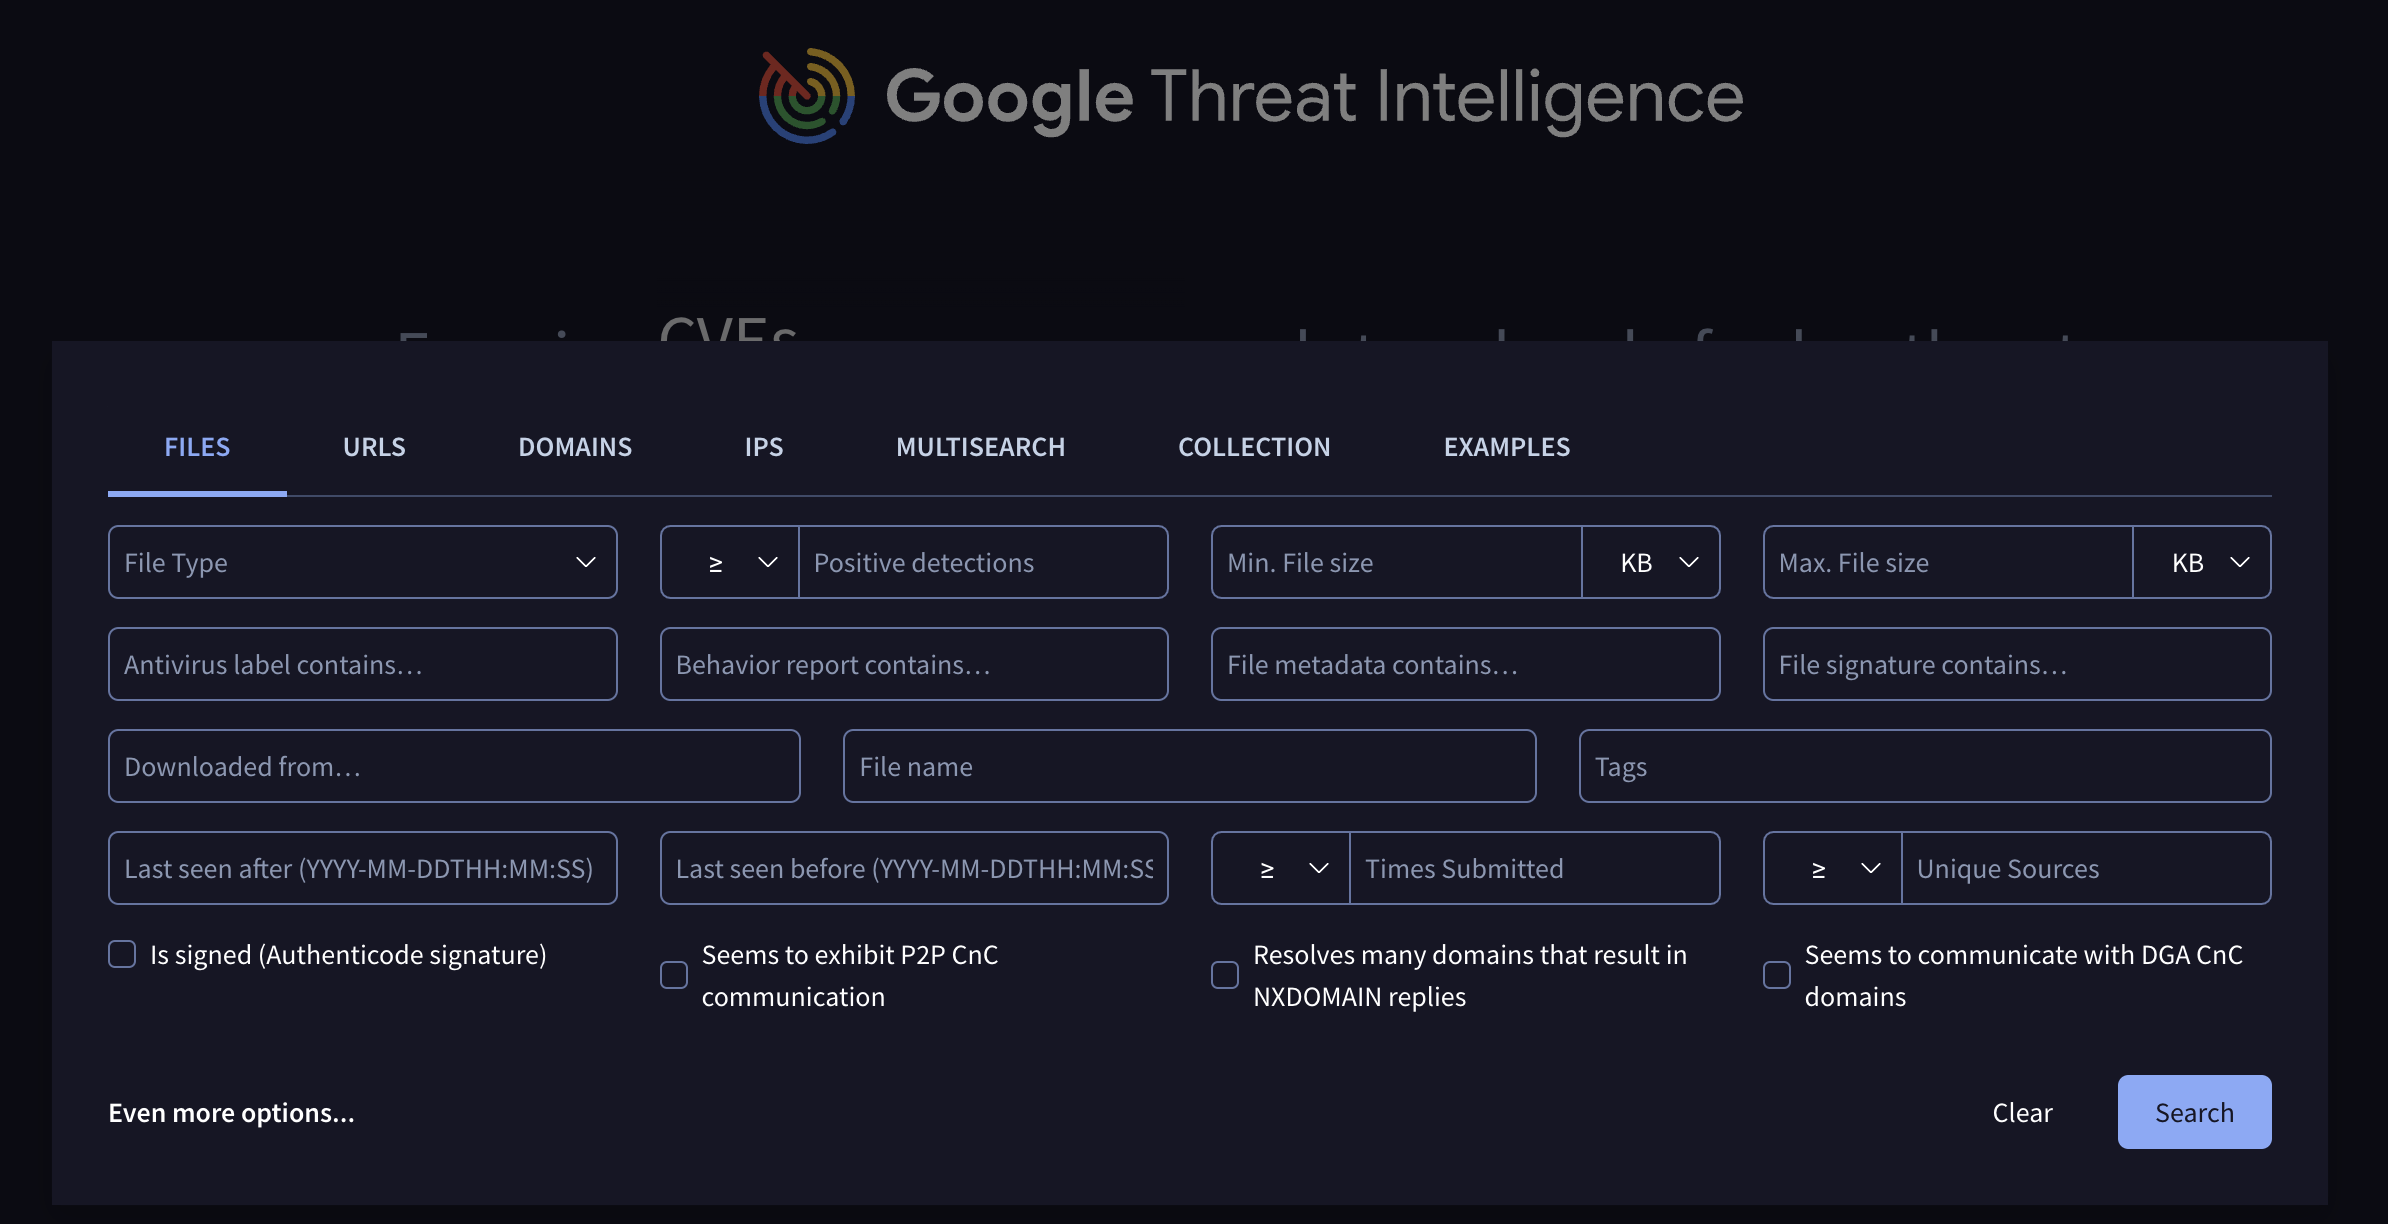
Task: Click the File signature contains field
Action: point(2017,664)
